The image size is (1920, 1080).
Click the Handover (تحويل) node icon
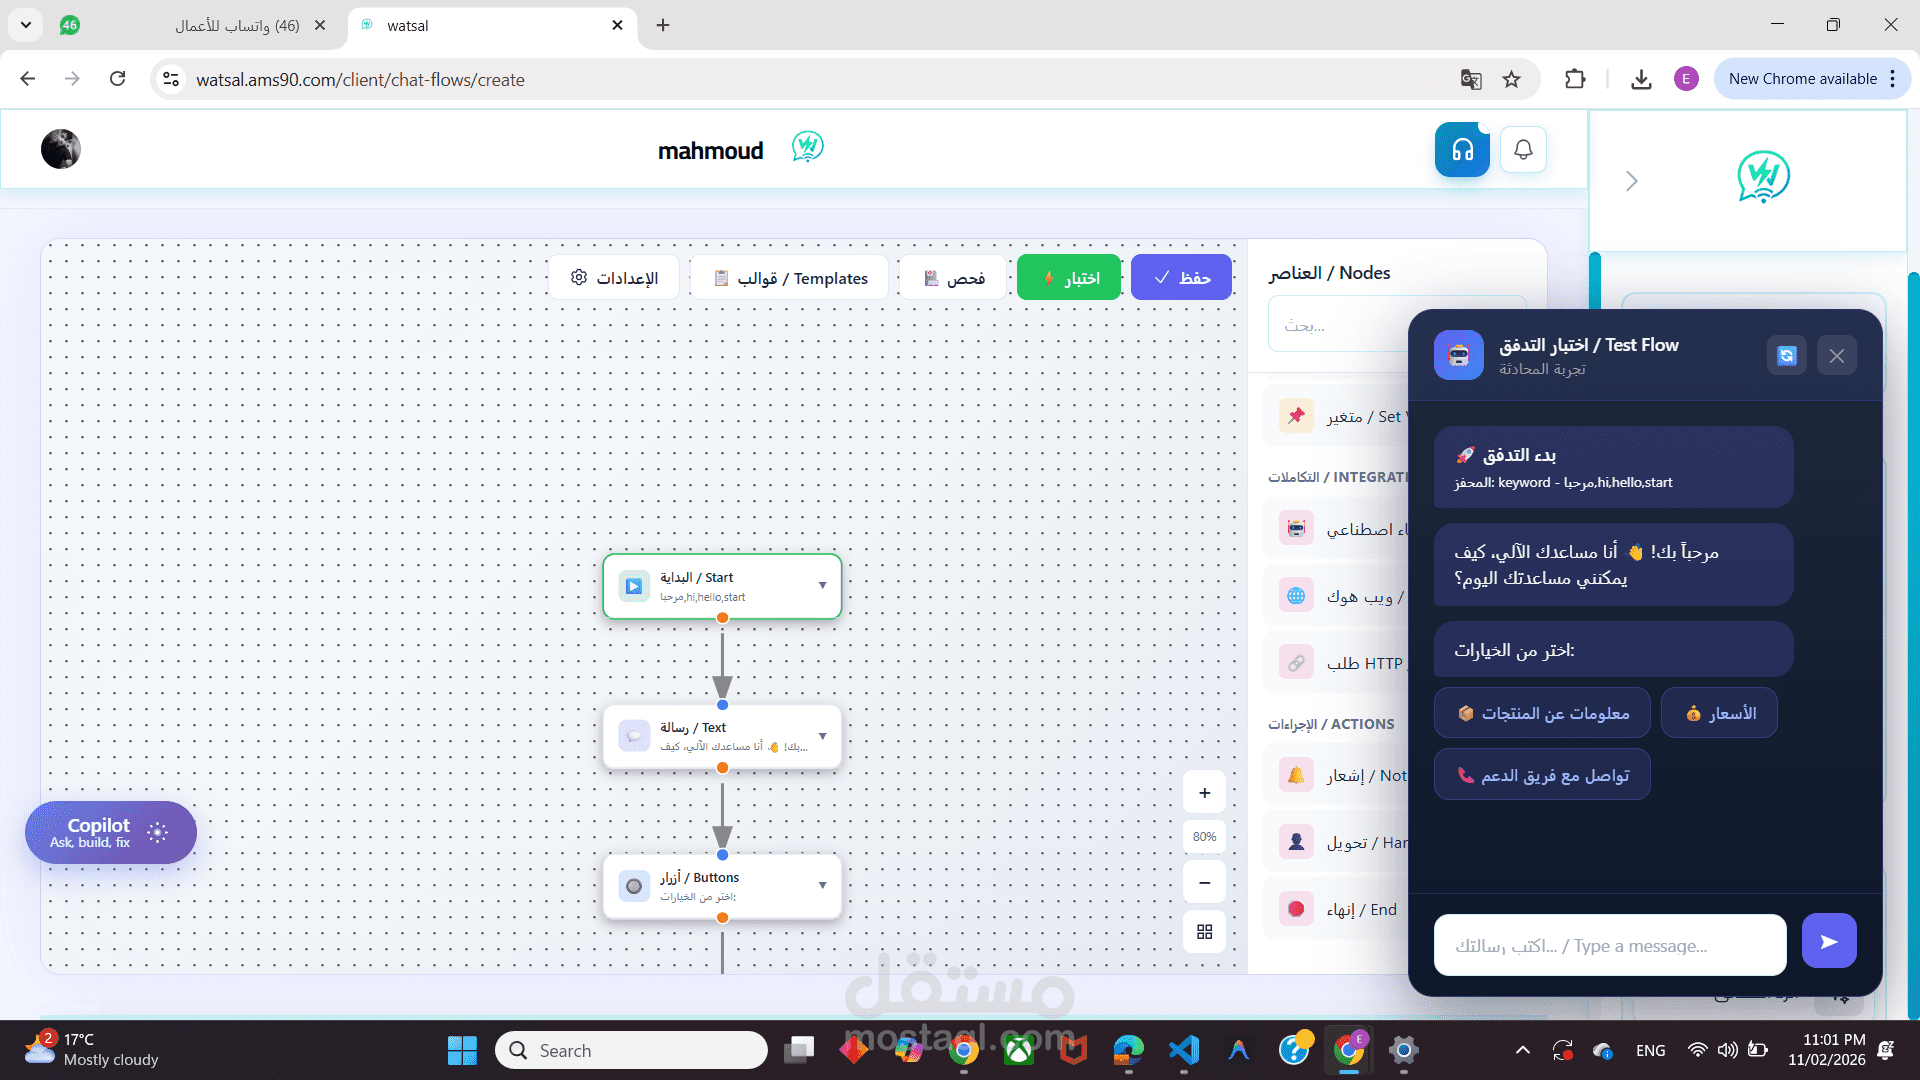pyautogui.click(x=1297, y=841)
